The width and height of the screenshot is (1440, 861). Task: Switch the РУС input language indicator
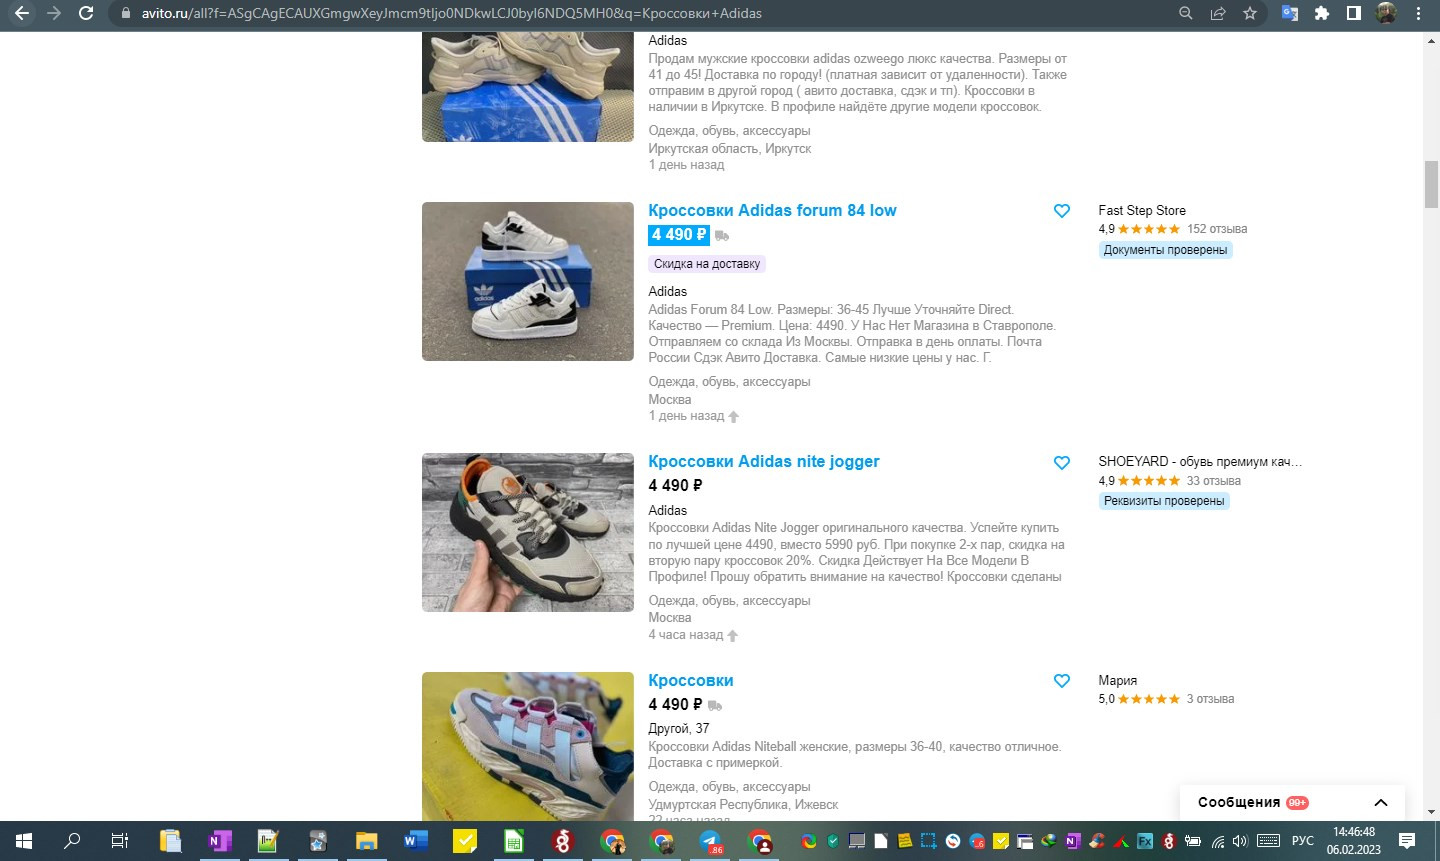point(1302,841)
